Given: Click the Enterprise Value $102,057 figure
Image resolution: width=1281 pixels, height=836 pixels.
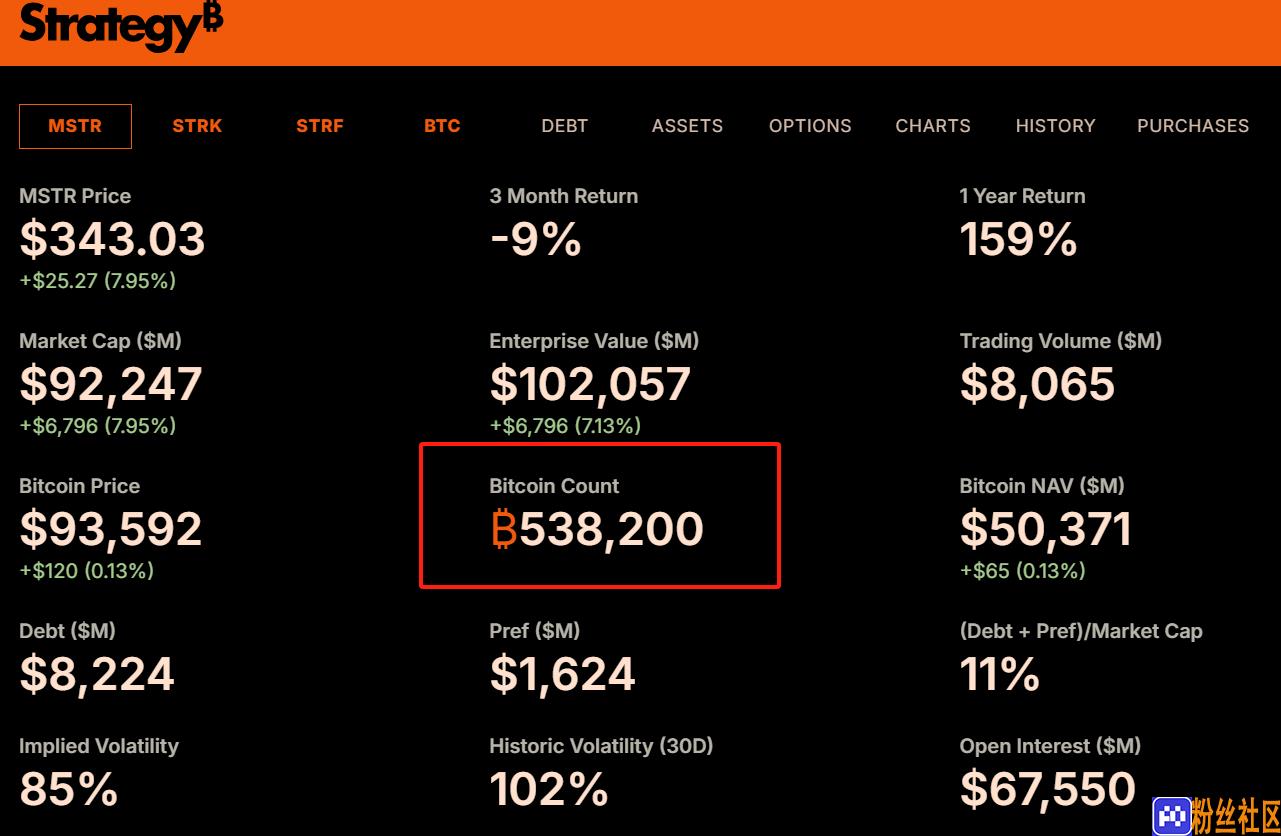Looking at the screenshot, I should [x=590, y=384].
